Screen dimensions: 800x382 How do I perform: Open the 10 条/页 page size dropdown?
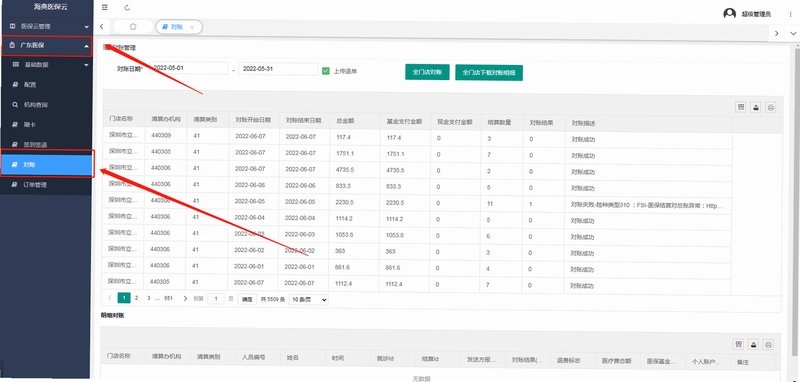click(x=308, y=299)
